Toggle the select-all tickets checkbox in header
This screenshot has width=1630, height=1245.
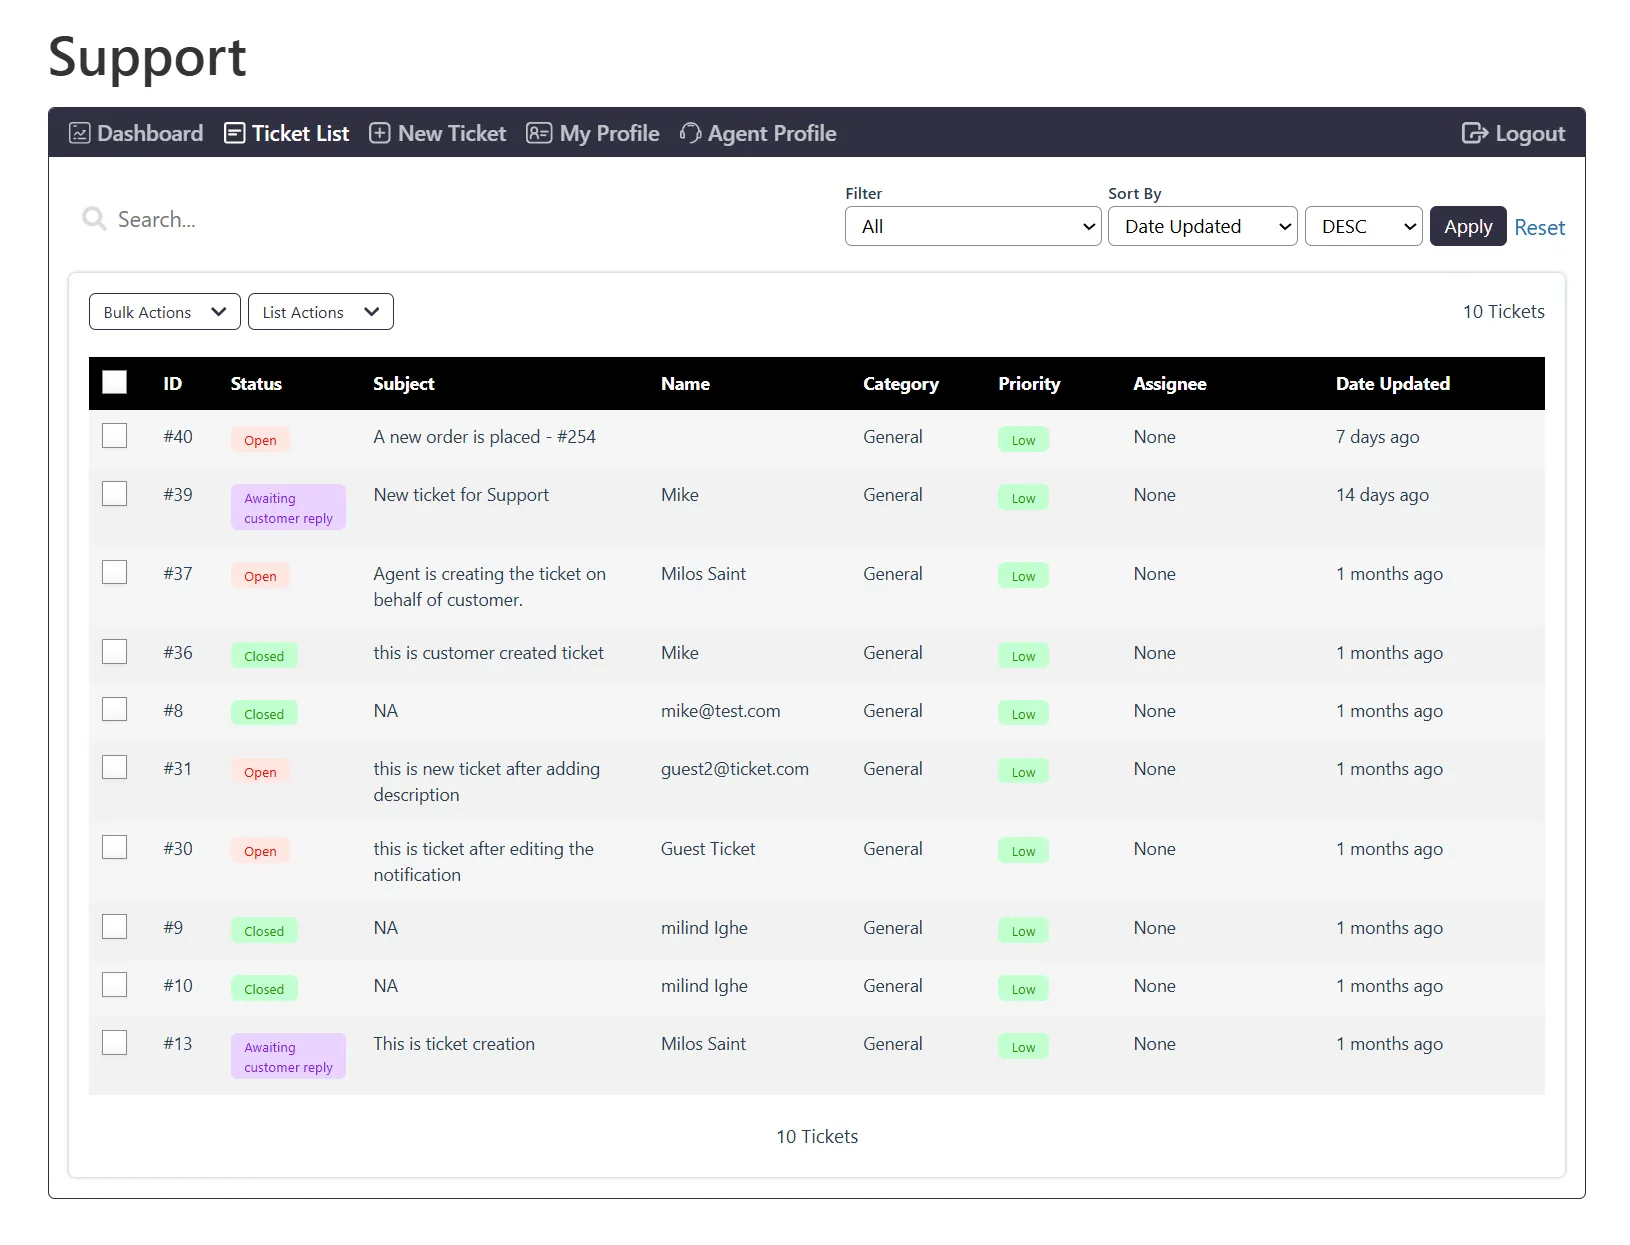coord(115,383)
